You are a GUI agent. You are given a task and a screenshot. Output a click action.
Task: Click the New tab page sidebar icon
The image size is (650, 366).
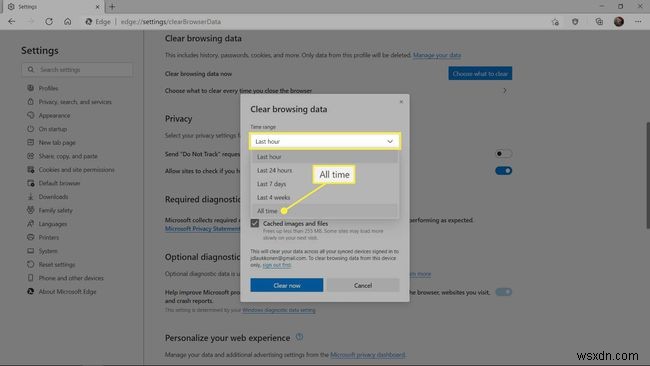click(31, 142)
